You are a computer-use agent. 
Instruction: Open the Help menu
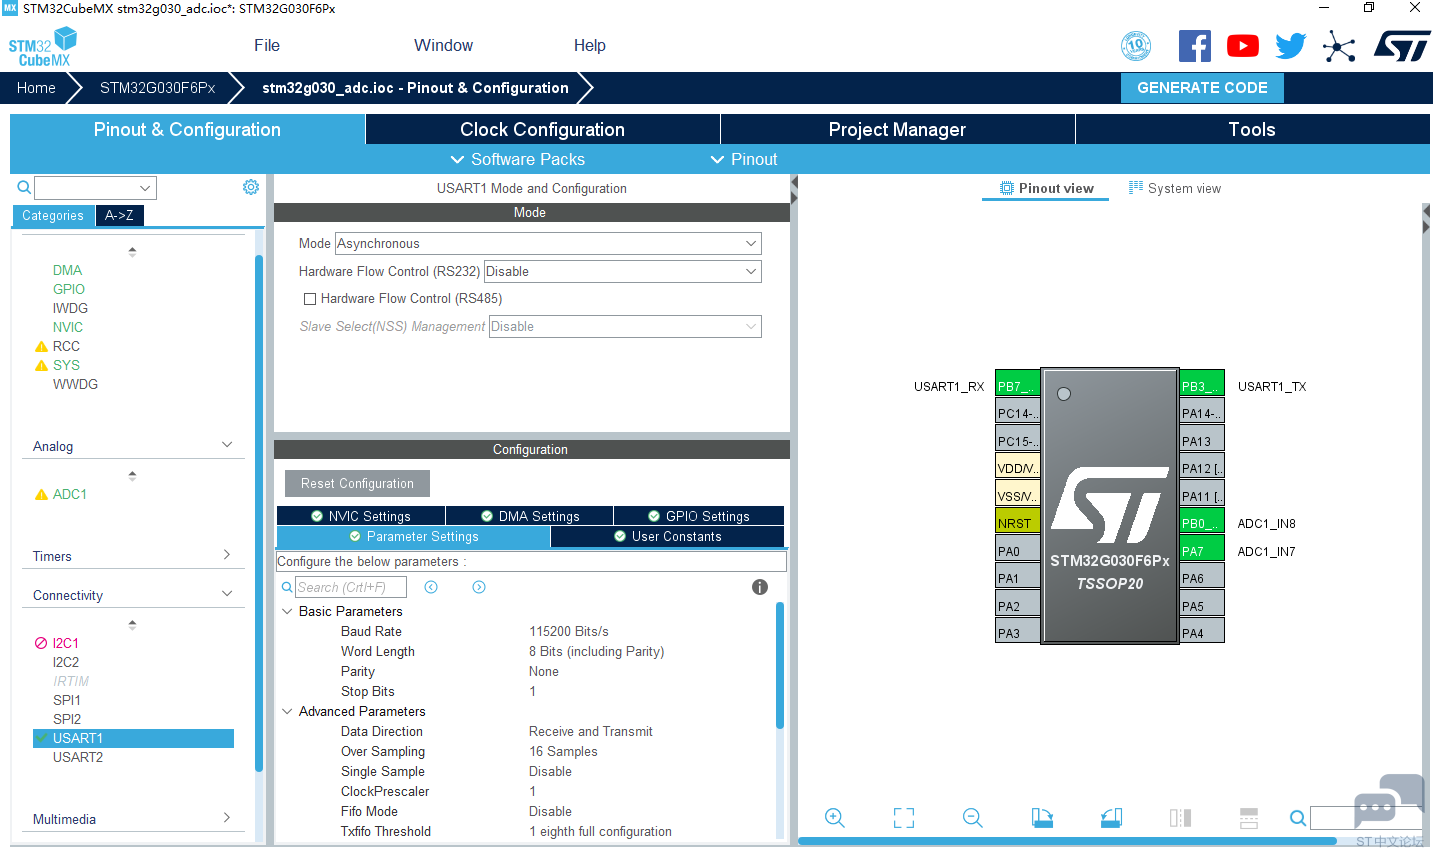(x=589, y=45)
